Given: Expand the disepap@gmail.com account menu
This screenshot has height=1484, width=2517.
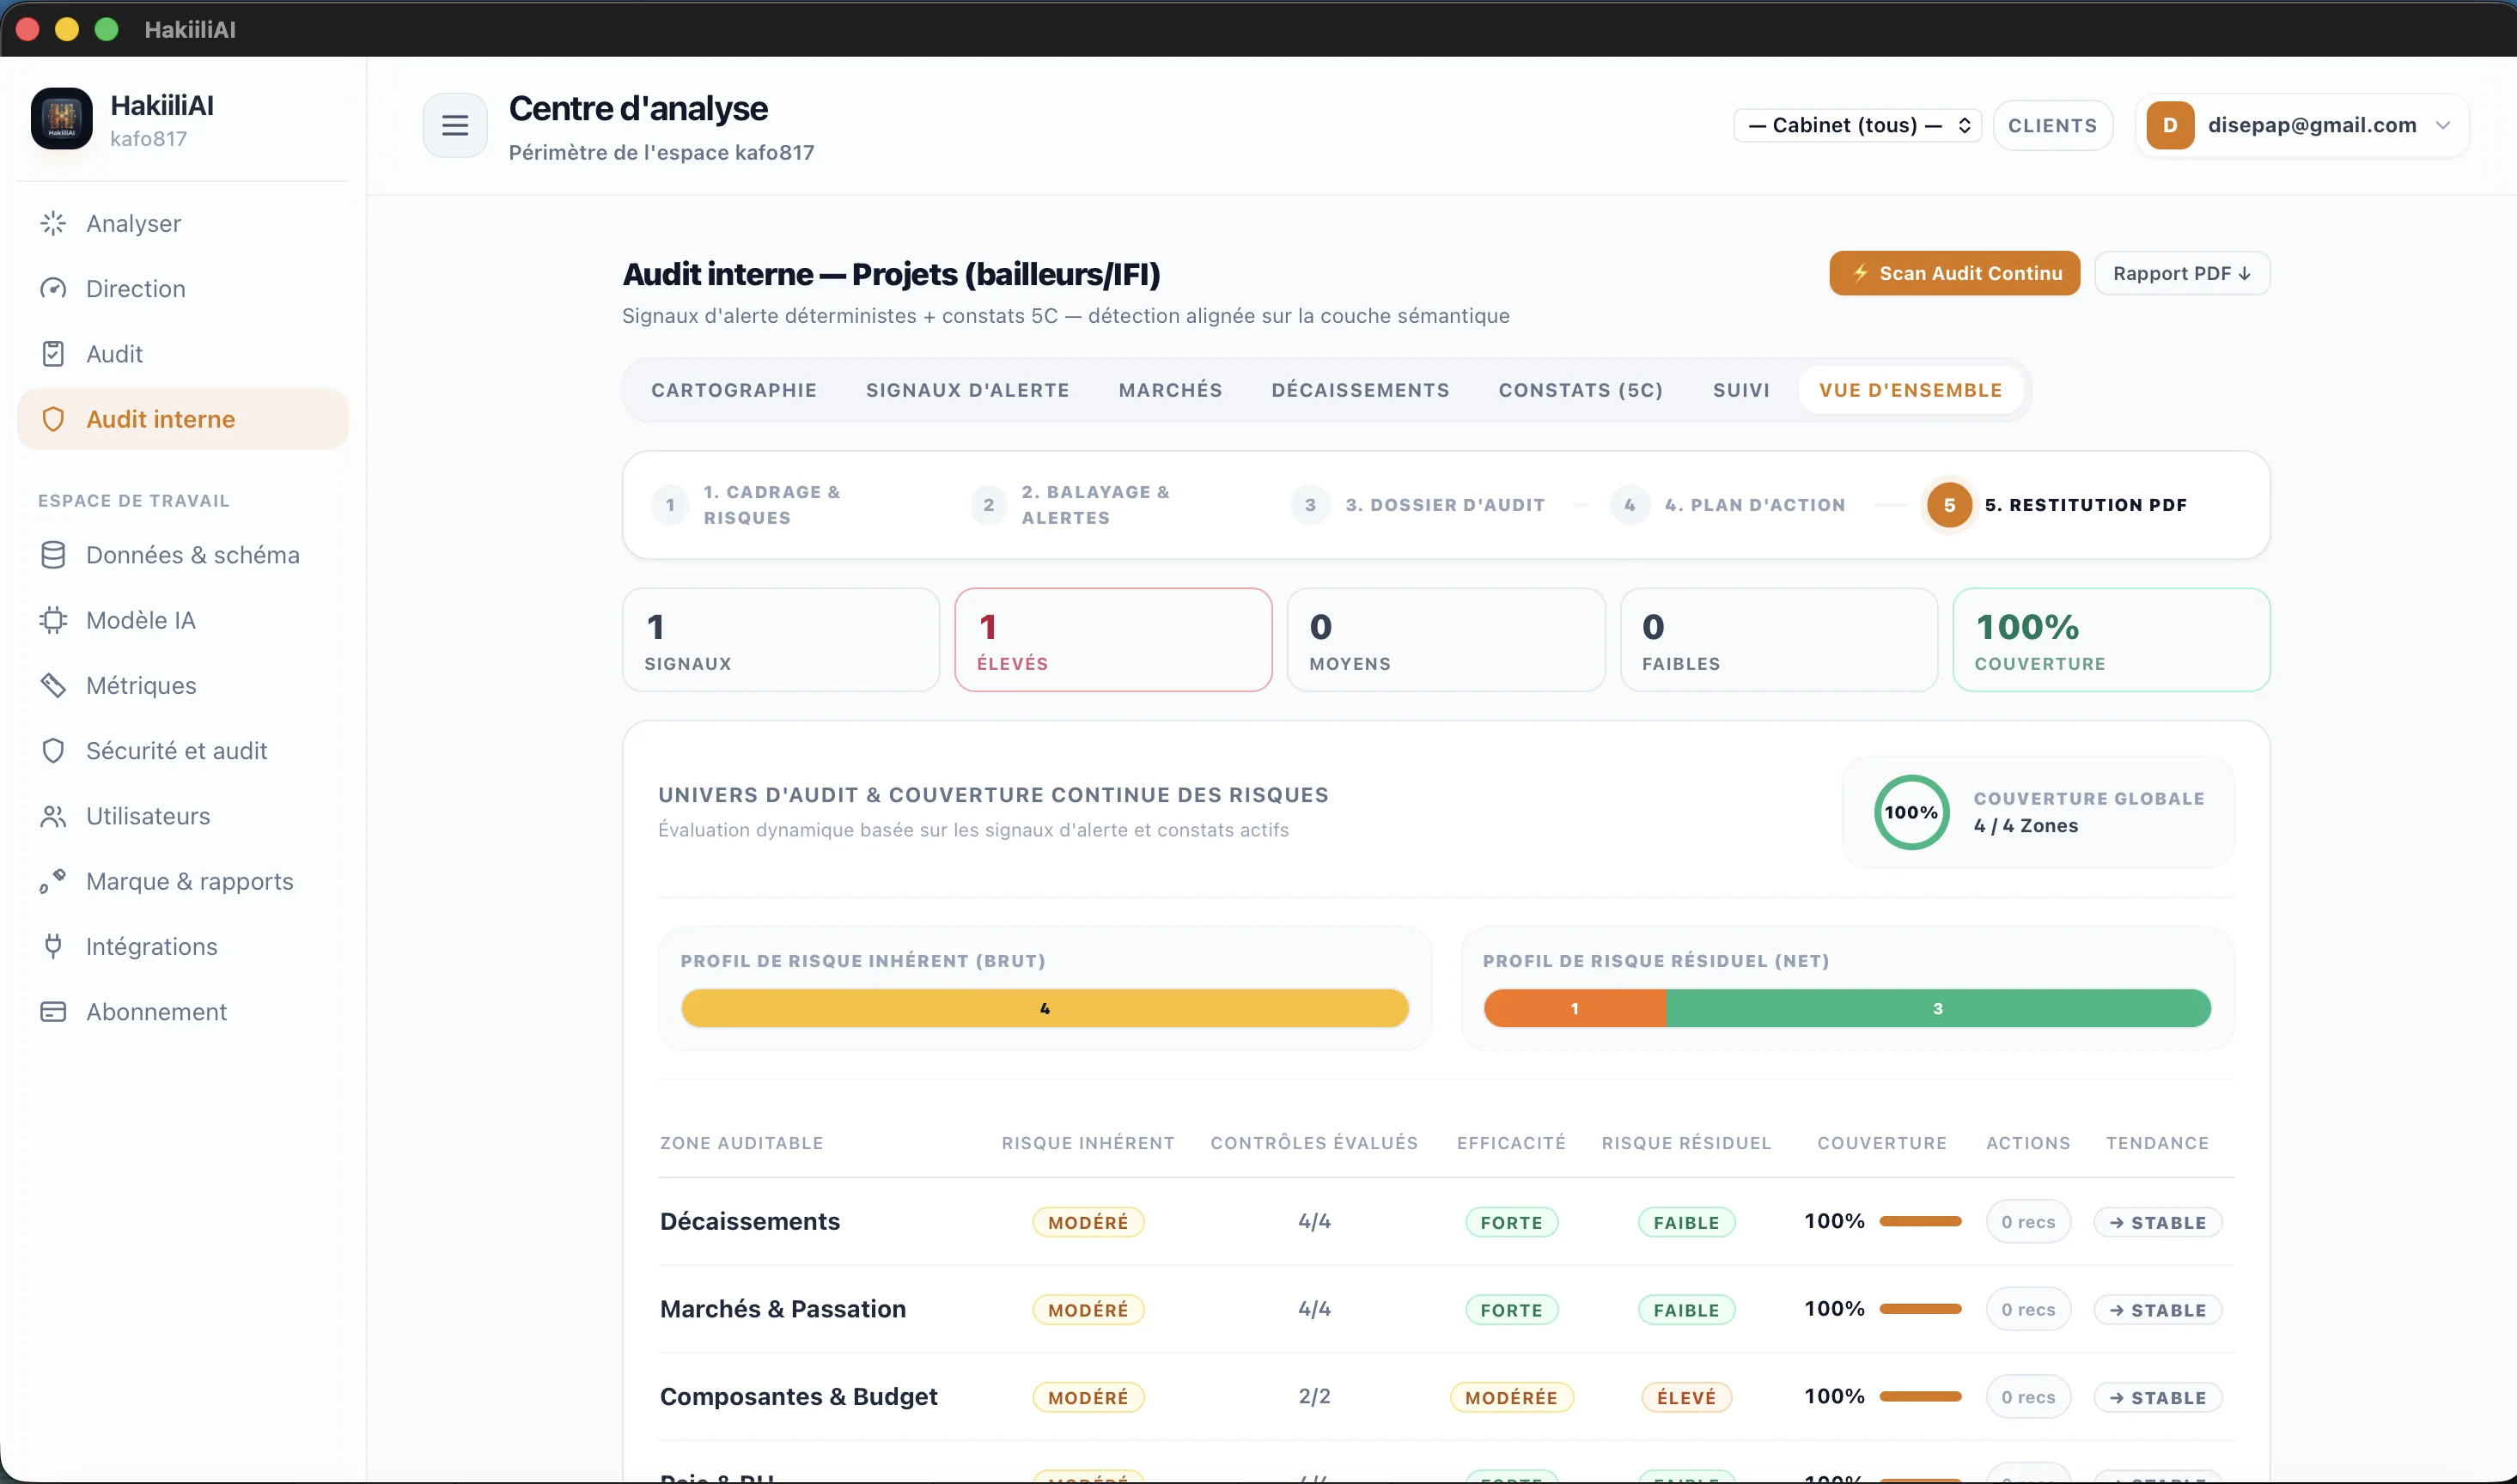Looking at the screenshot, I should pos(2302,125).
